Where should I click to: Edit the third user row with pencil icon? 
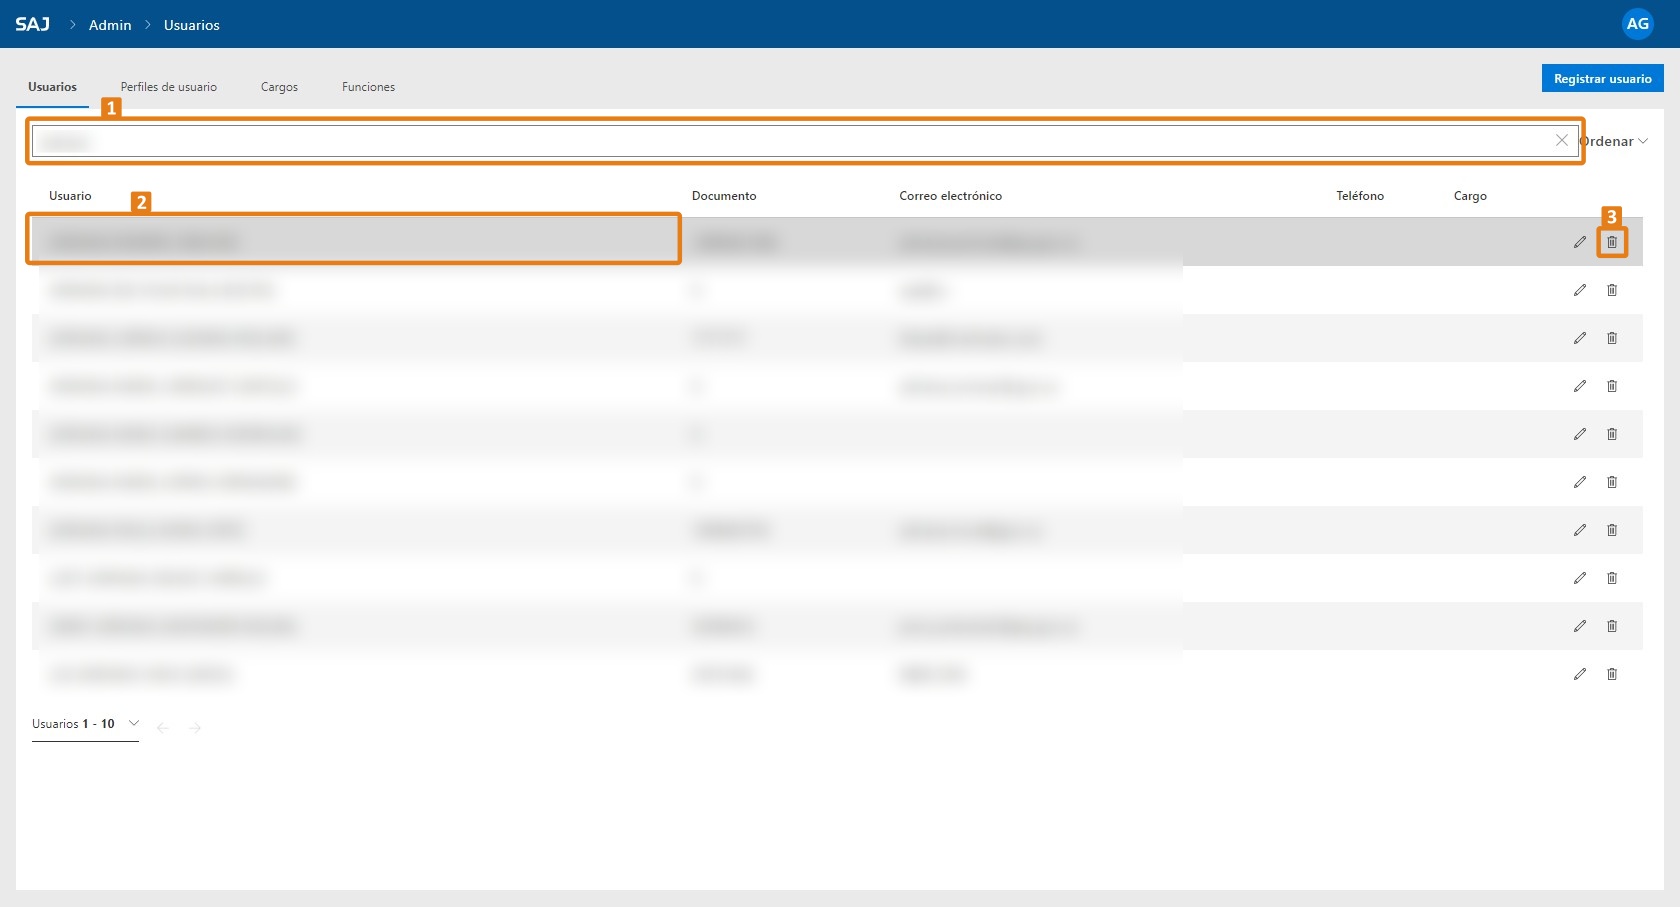click(x=1579, y=338)
